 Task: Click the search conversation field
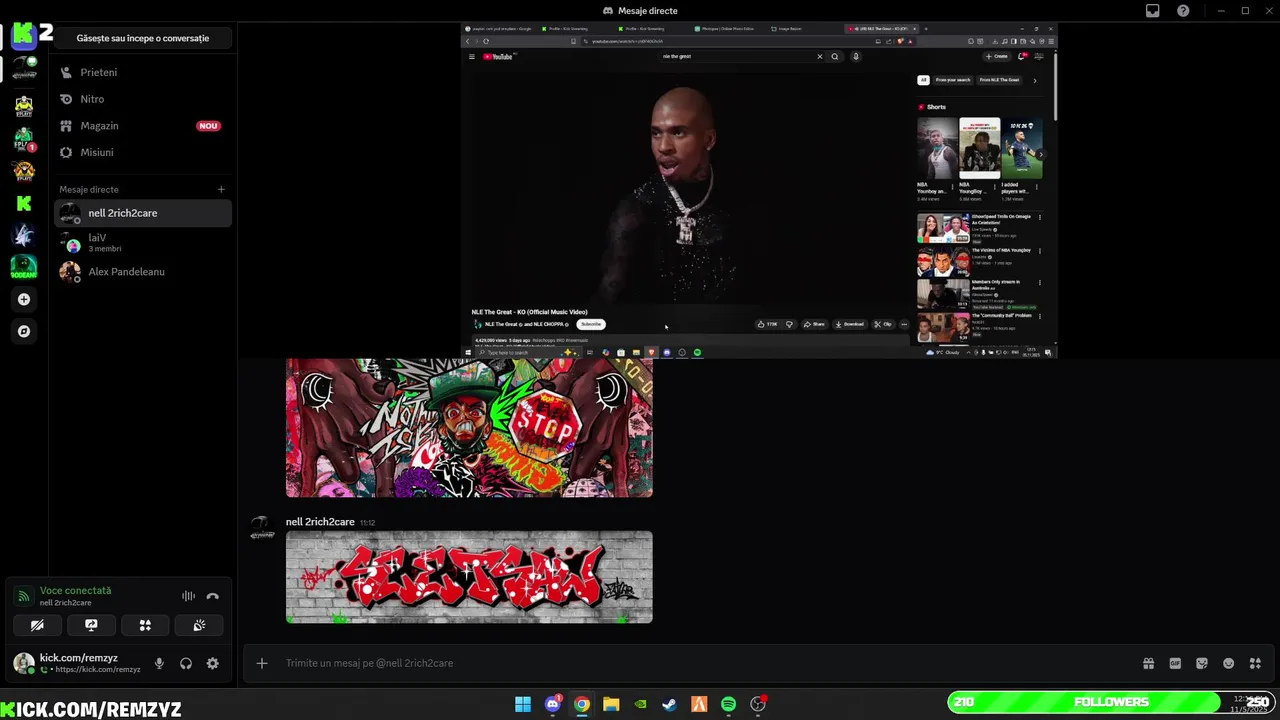142,38
